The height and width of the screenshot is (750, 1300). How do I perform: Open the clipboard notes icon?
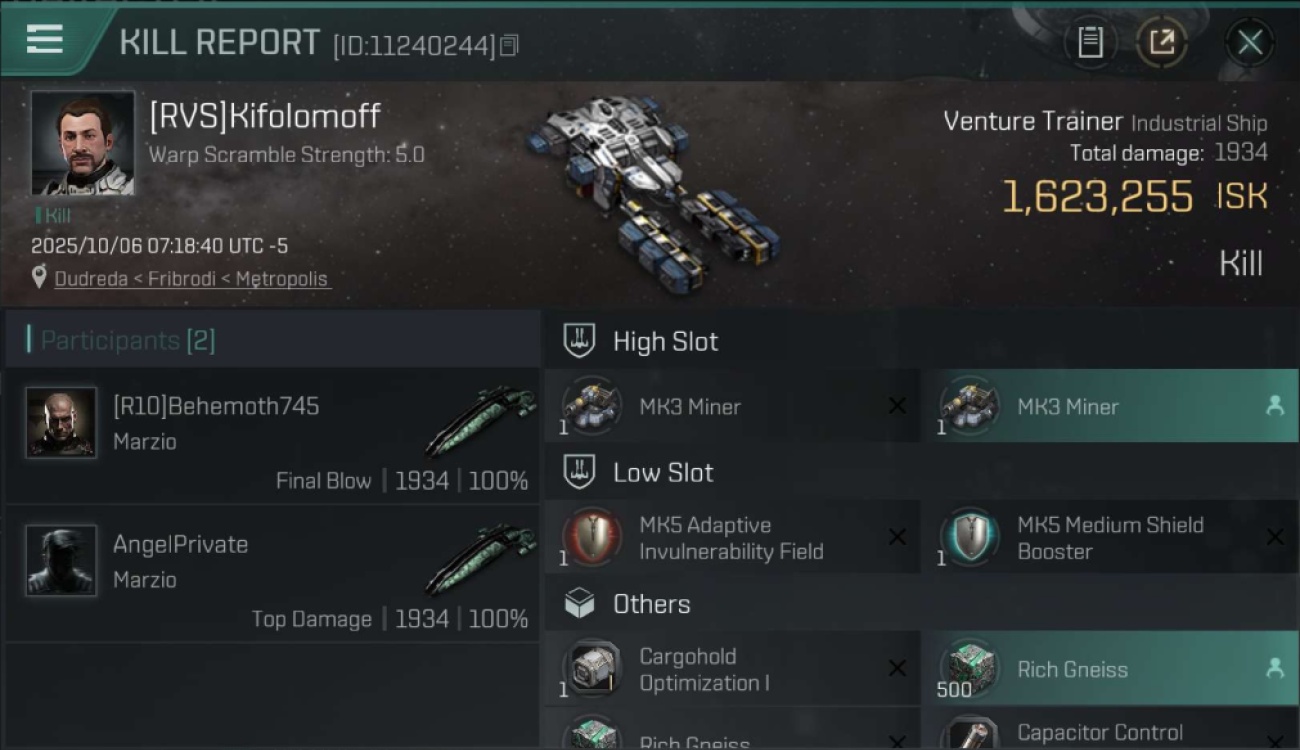pos(1090,42)
